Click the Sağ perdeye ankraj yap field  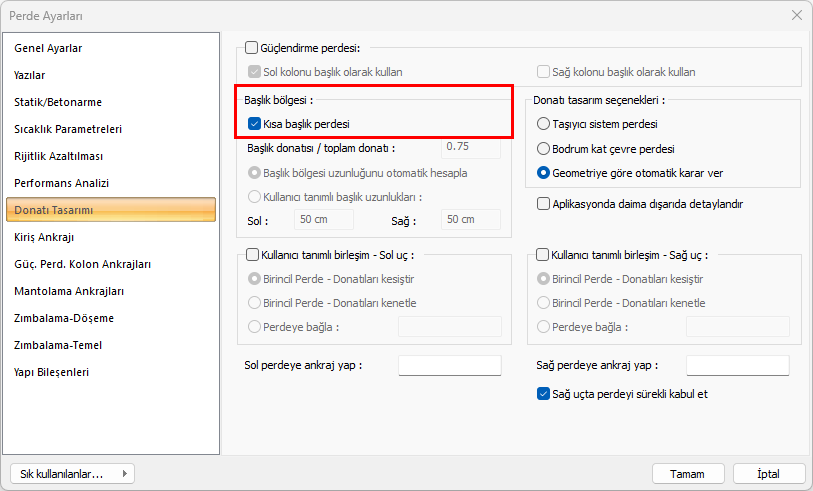click(737, 366)
